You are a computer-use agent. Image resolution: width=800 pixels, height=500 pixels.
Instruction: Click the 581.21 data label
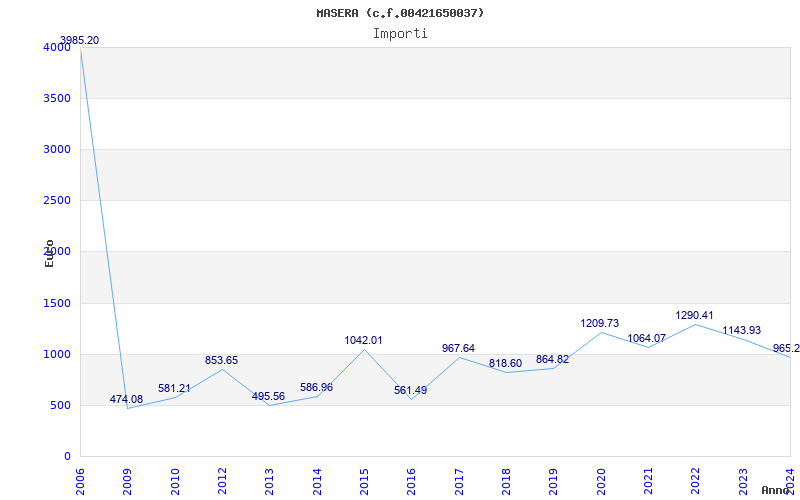174,388
